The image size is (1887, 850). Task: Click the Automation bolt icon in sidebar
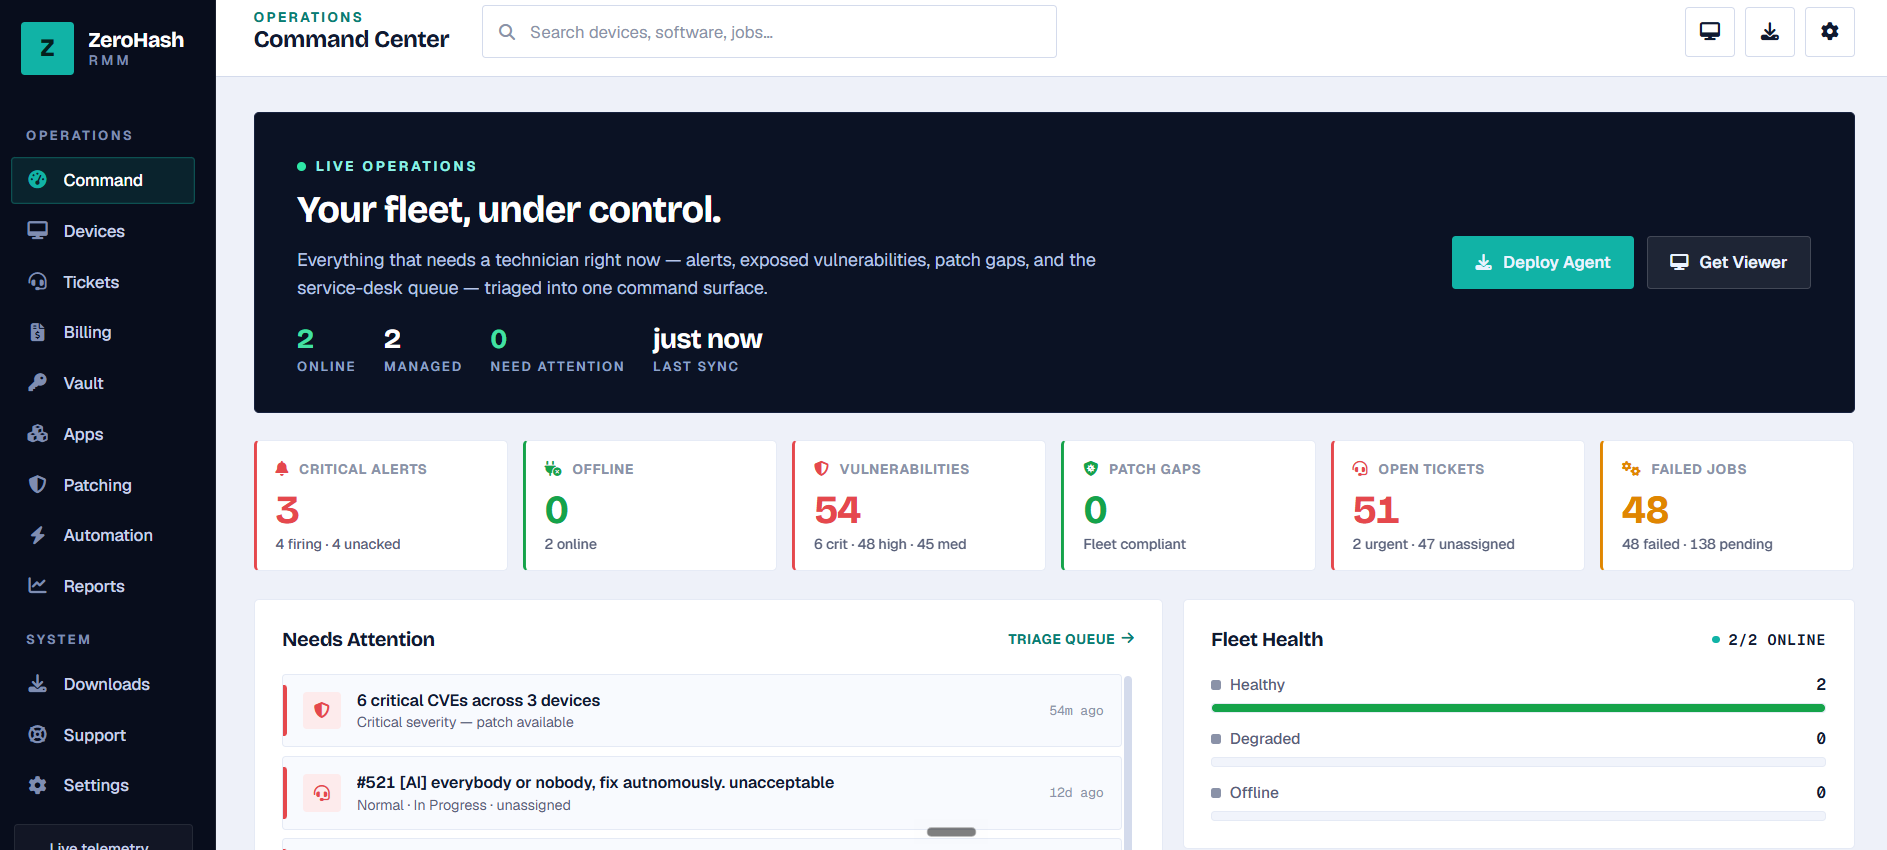38,535
